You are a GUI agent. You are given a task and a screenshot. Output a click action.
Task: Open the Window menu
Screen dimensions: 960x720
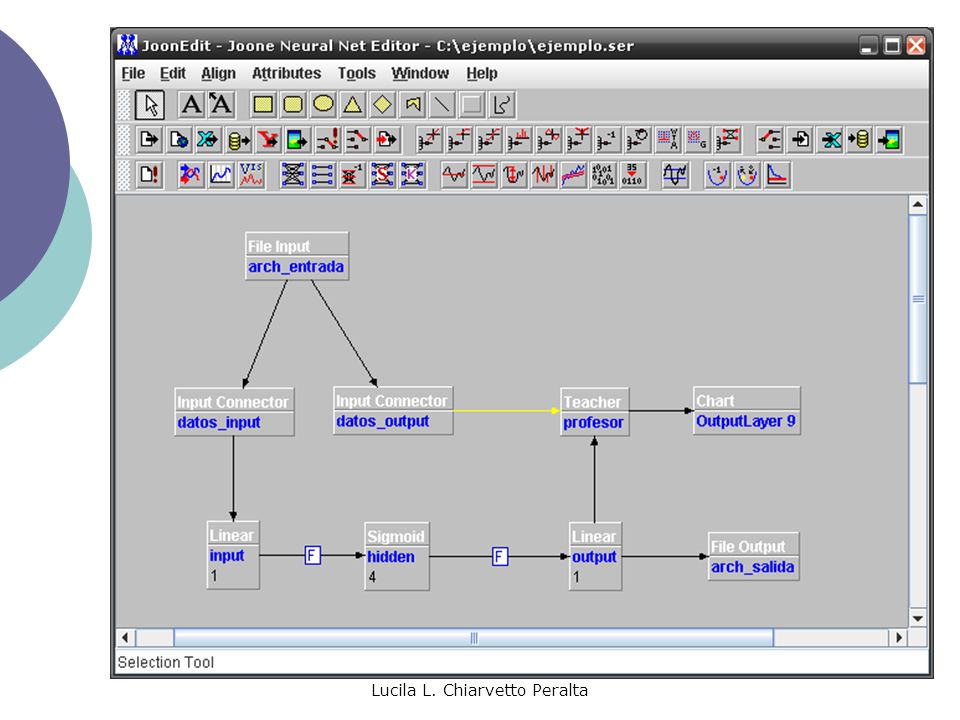tap(420, 73)
